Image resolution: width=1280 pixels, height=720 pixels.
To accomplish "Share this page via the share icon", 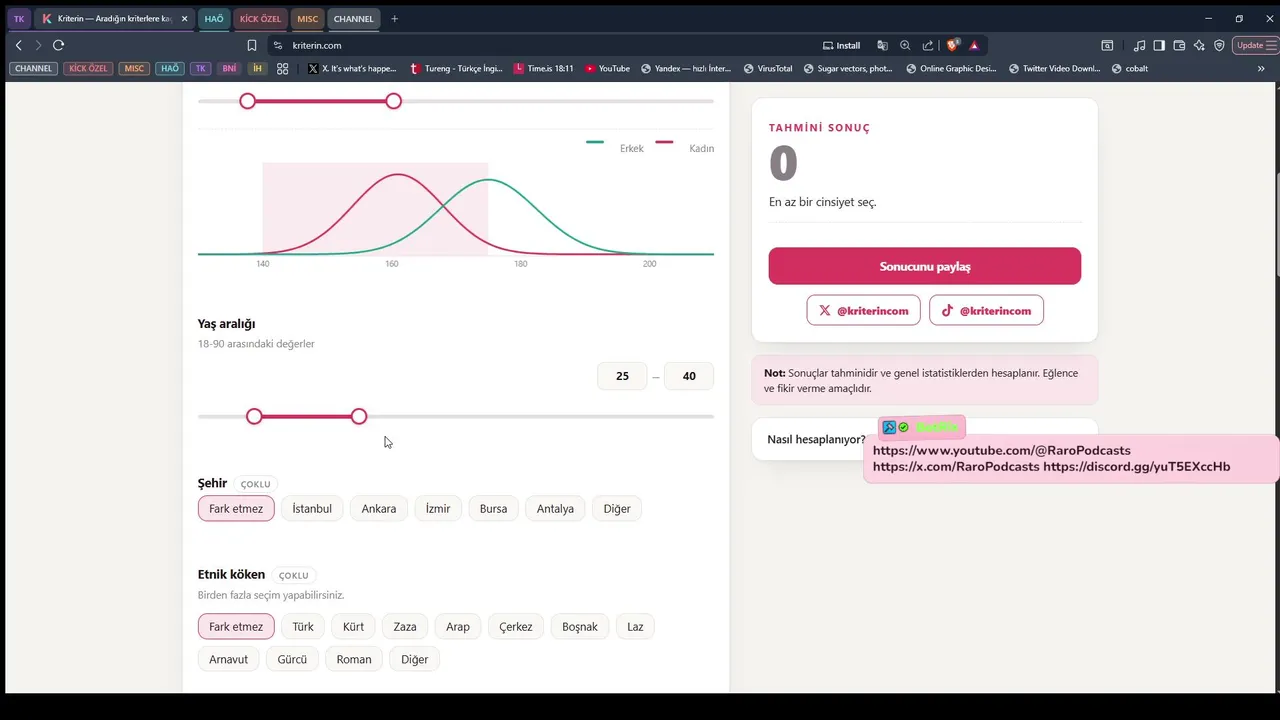I will point(928,45).
